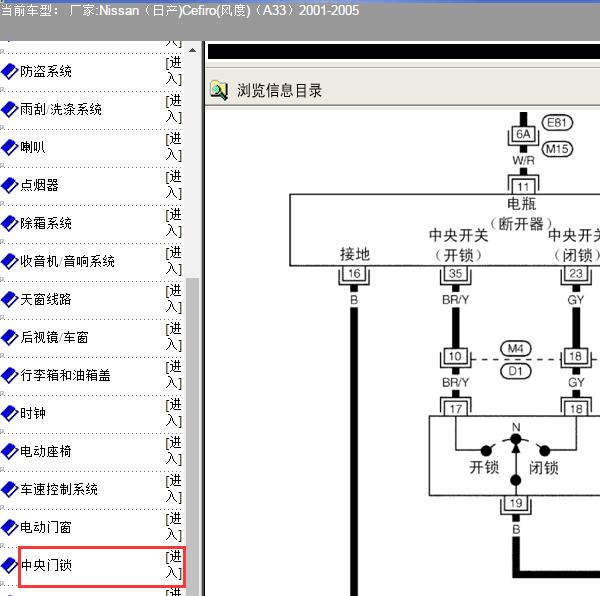Select 收音机/音响系统 in the list
This screenshot has height=596, width=600.
point(67,261)
